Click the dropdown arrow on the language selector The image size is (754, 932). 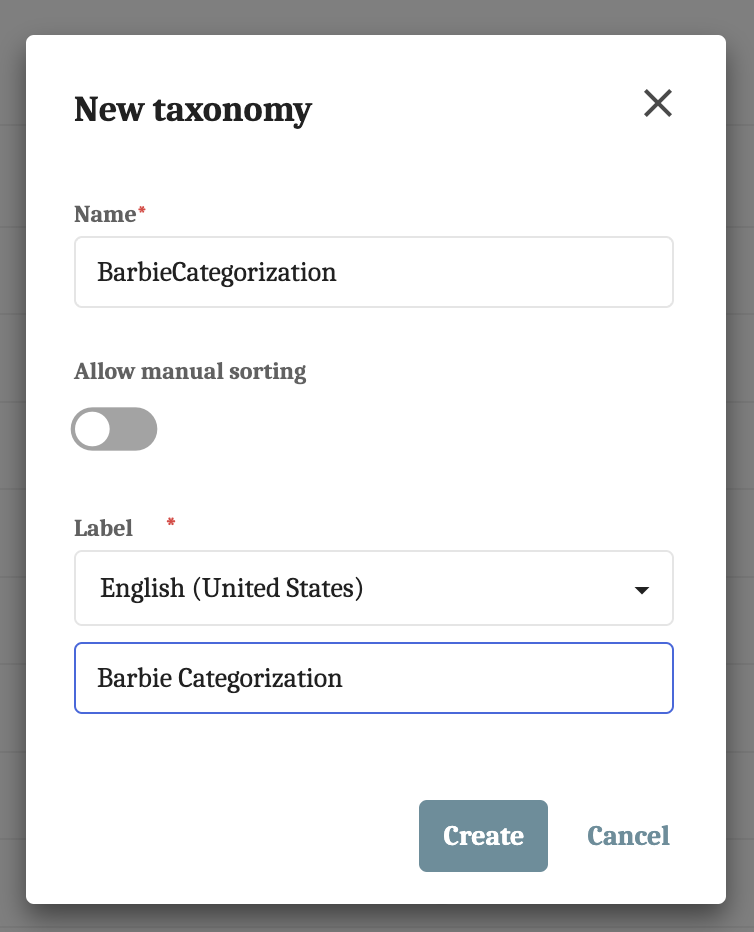644,588
